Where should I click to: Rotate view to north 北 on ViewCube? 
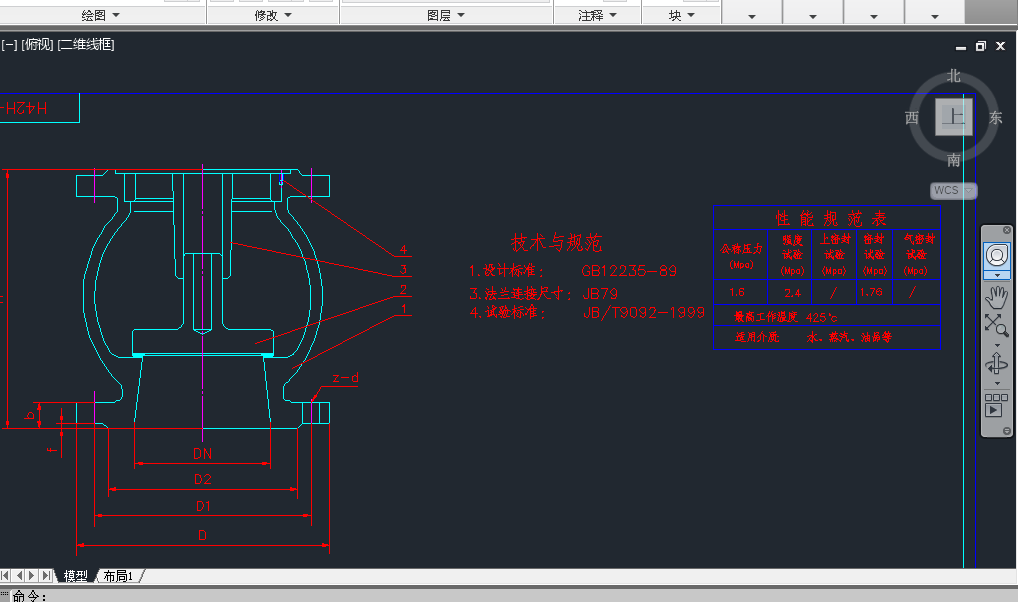[x=953, y=76]
